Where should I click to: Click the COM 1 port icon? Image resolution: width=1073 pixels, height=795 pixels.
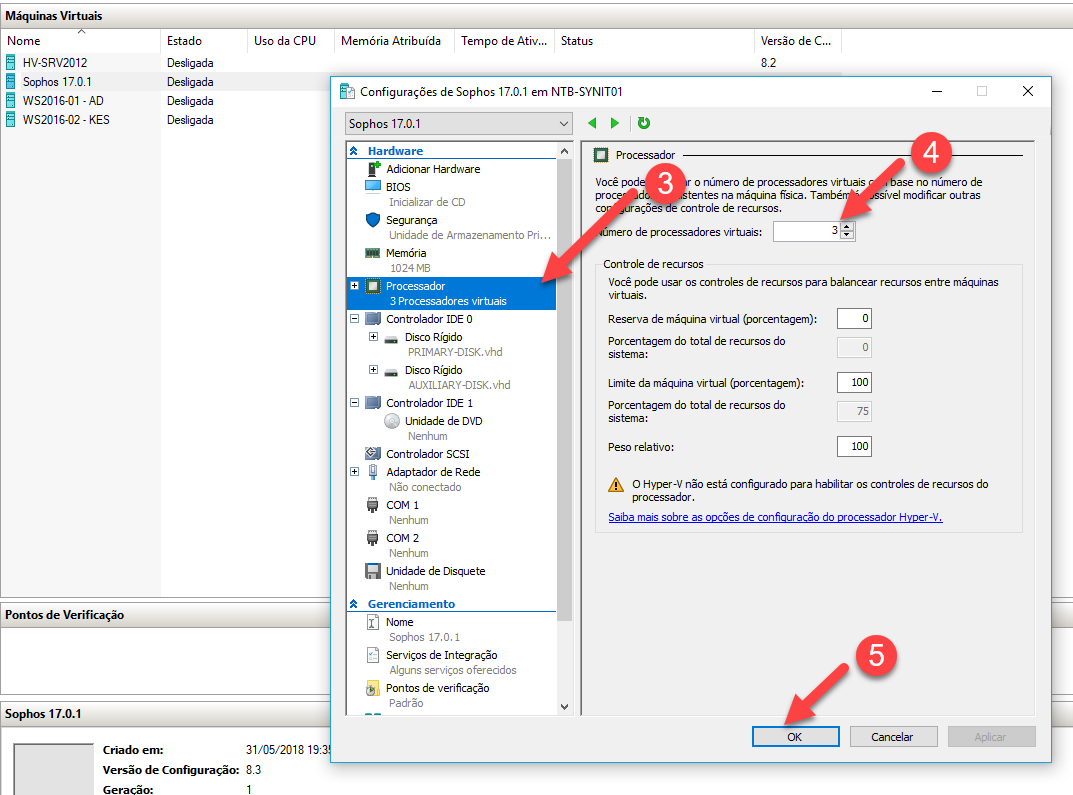372,505
